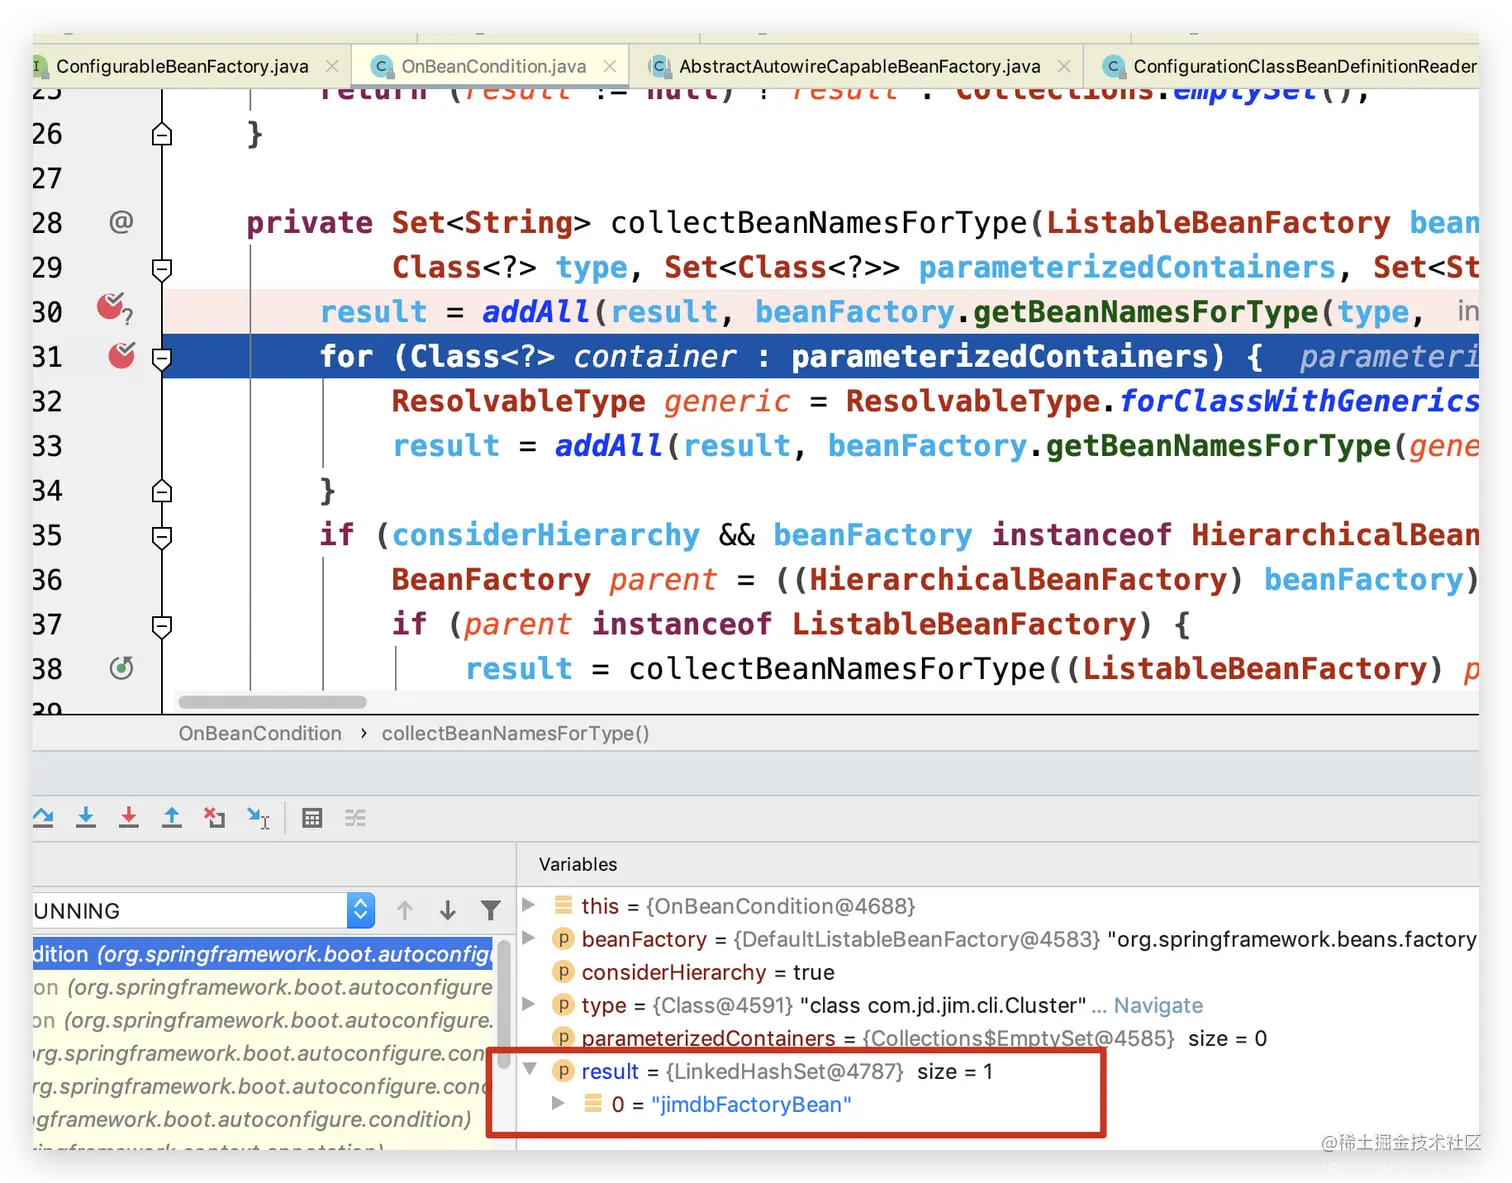This screenshot has width=1512, height=1183.
Task: Click the blue Step Into icon
Action: pos(86,818)
